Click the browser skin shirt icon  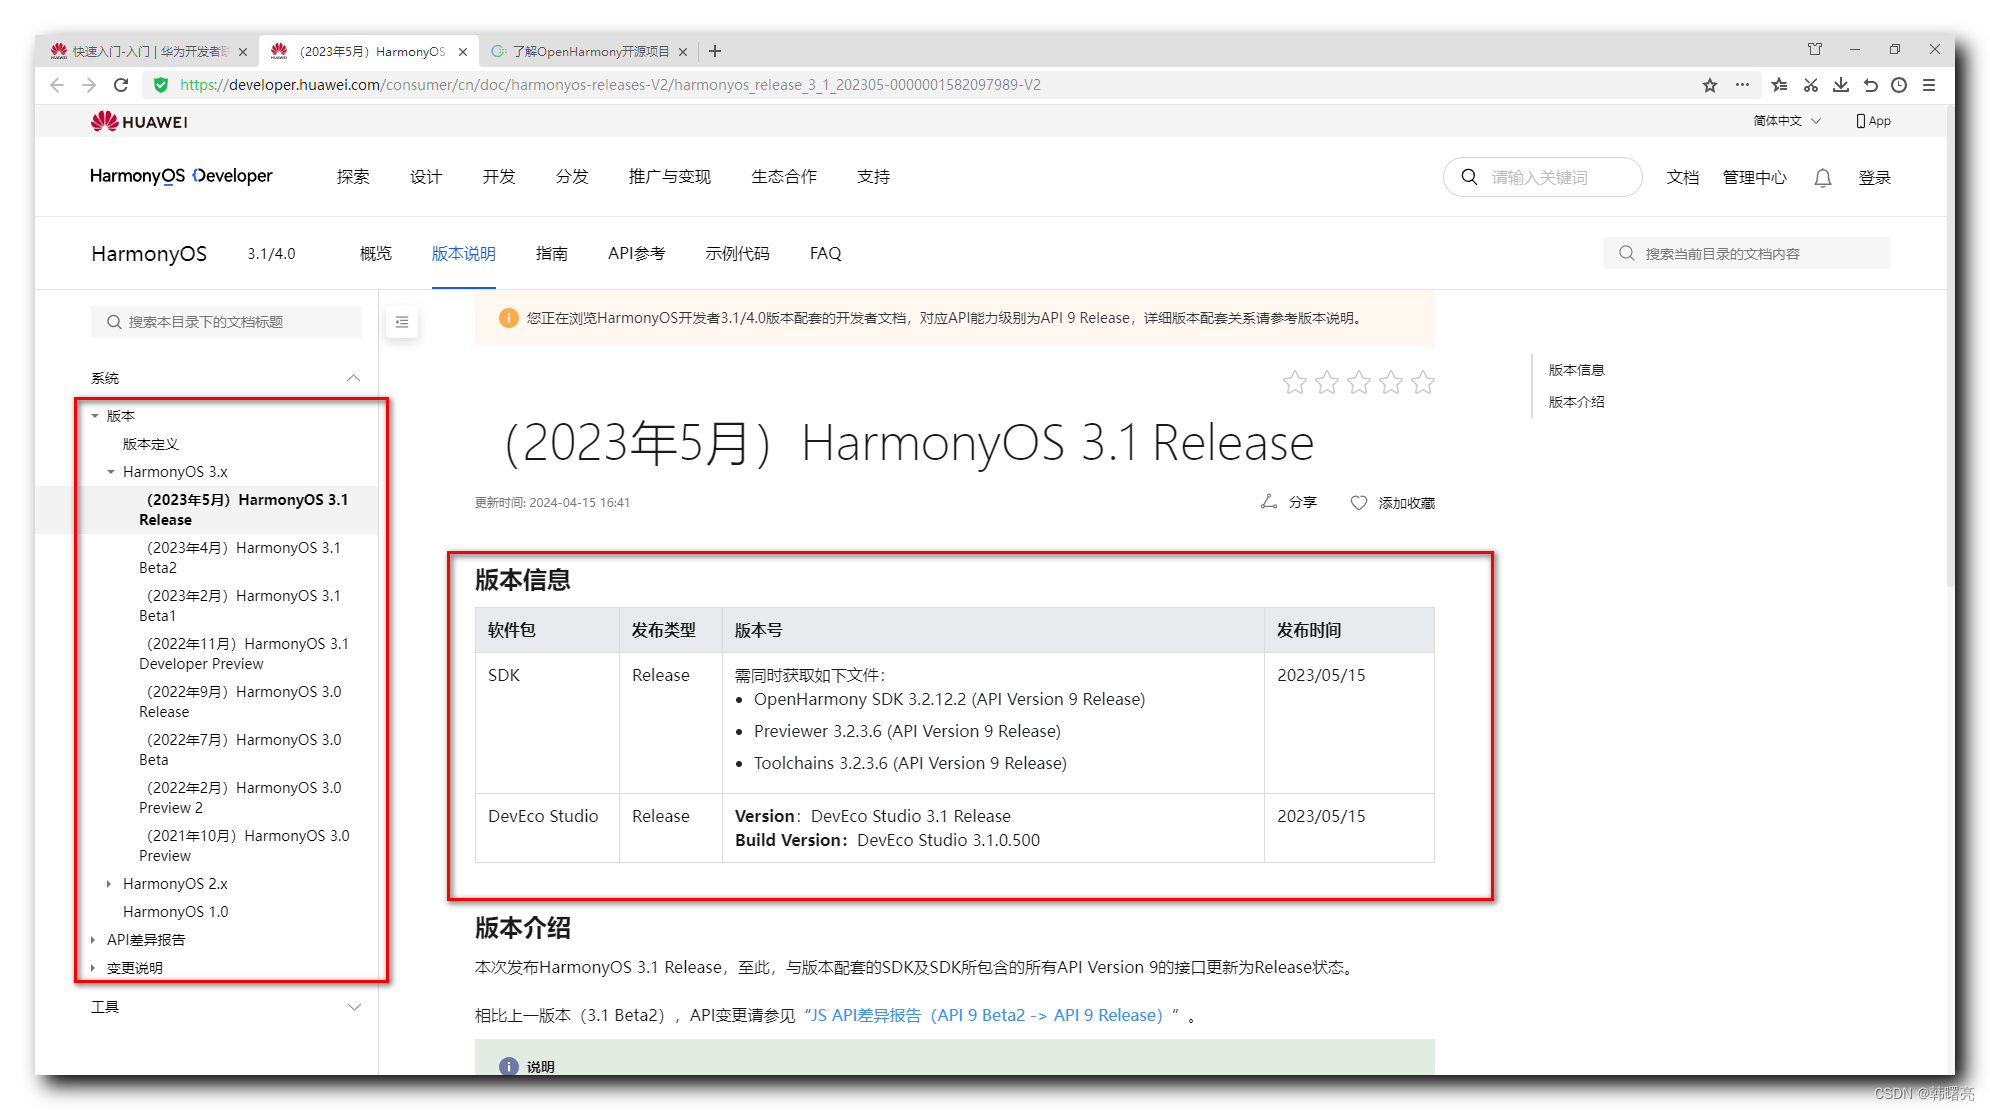pos(1815,49)
